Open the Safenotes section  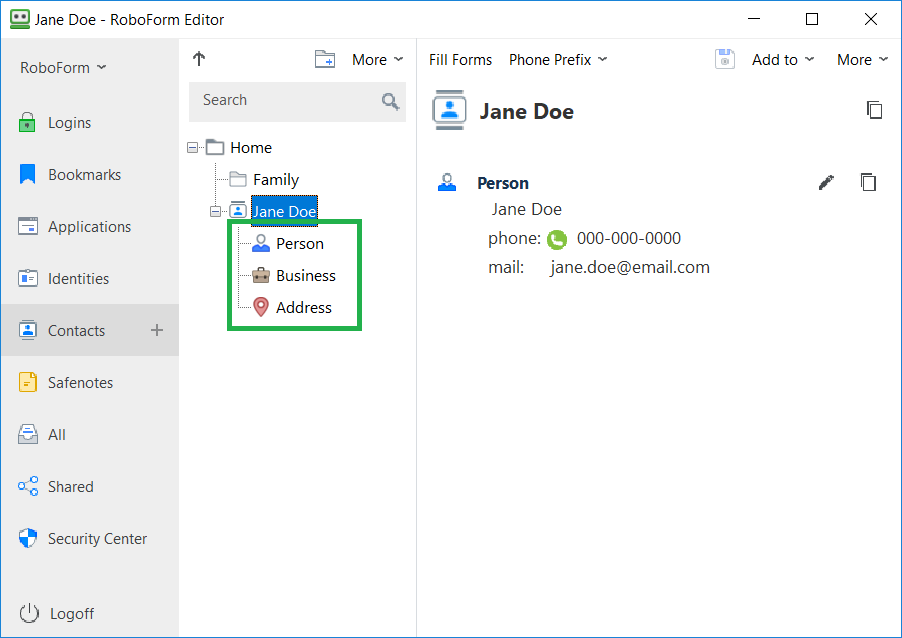[x=90, y=383]
